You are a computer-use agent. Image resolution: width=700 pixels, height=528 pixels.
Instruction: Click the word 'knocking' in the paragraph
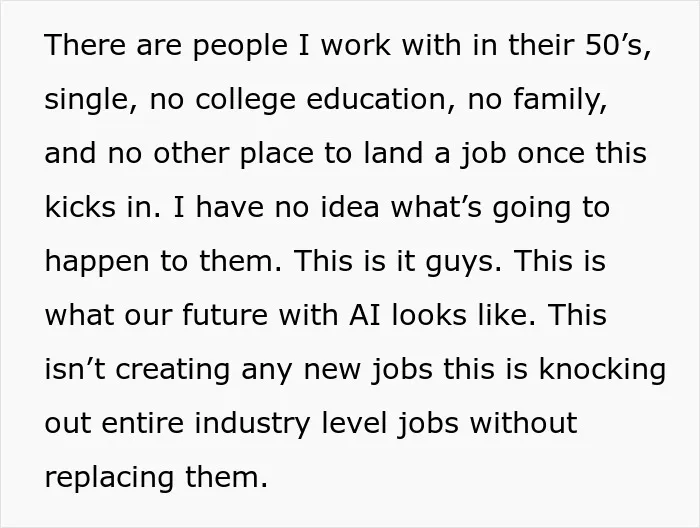[602, 370]
